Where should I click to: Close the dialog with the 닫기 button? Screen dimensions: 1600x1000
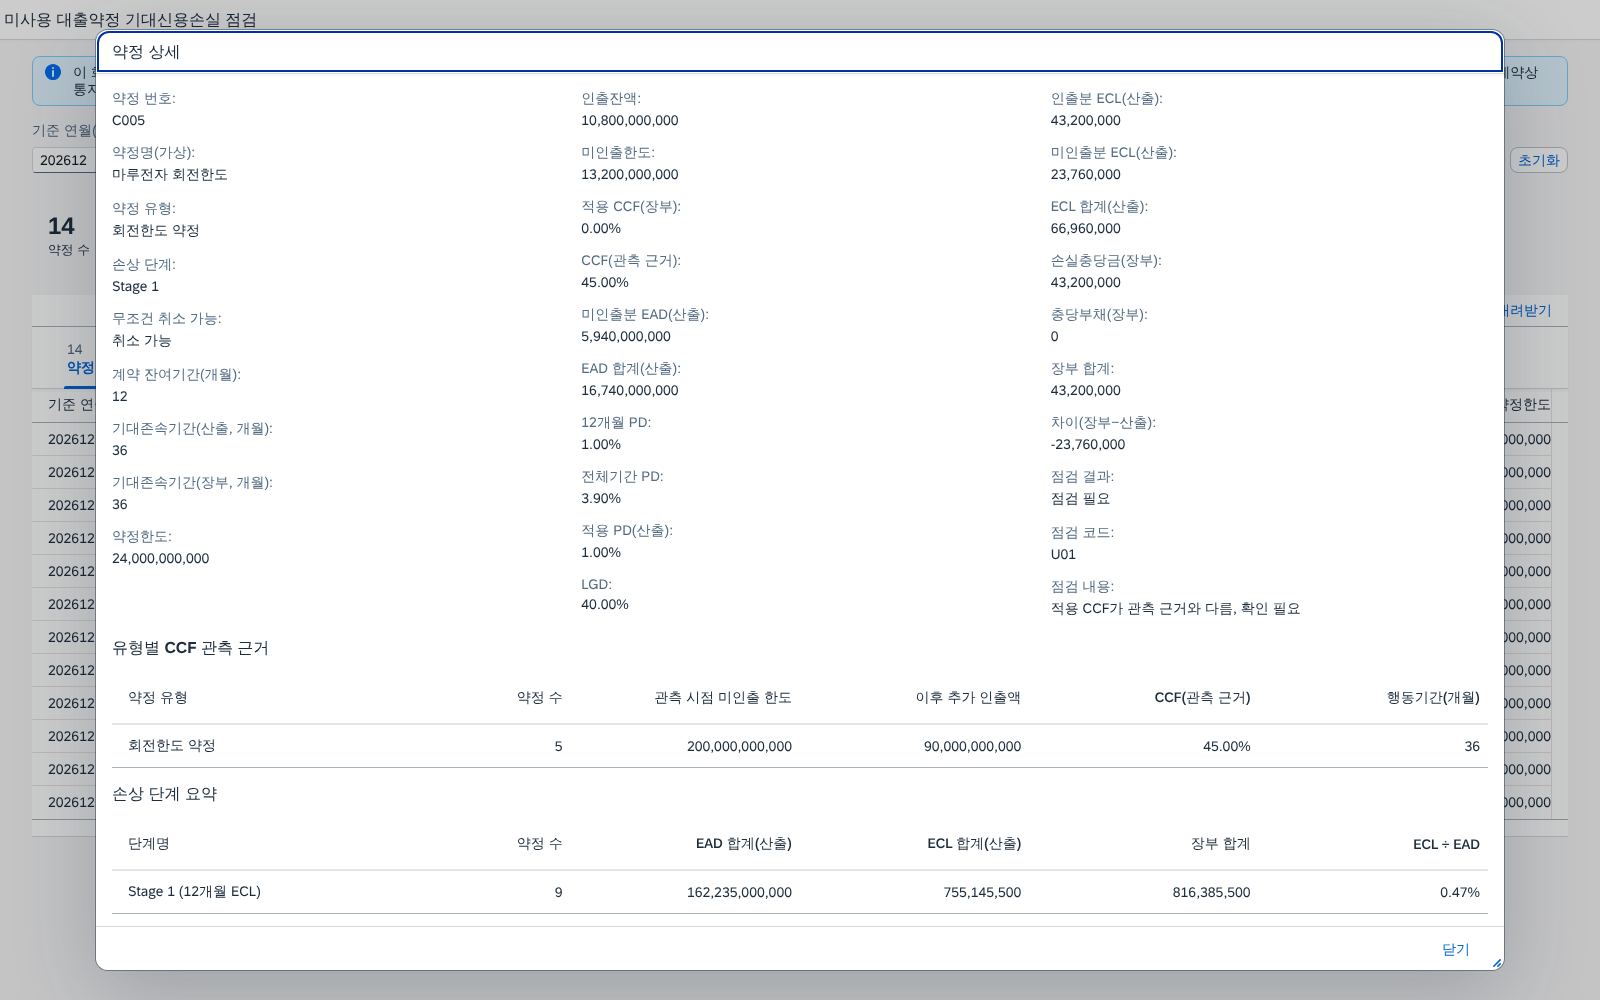(x=1455, y=949)
